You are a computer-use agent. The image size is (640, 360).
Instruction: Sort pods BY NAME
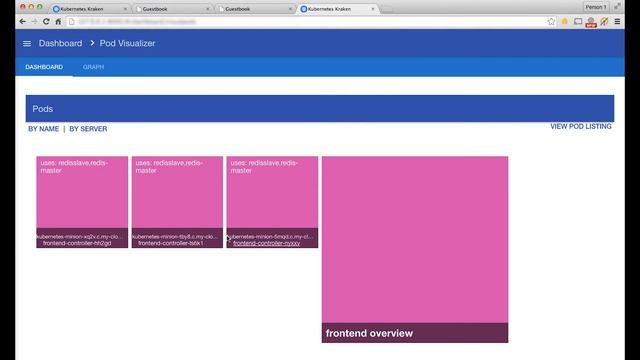point(43,129)
